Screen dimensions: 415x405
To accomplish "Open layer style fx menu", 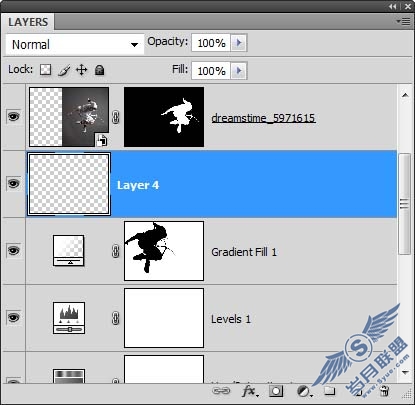I will pyautogui.click(x=250, y=391).
